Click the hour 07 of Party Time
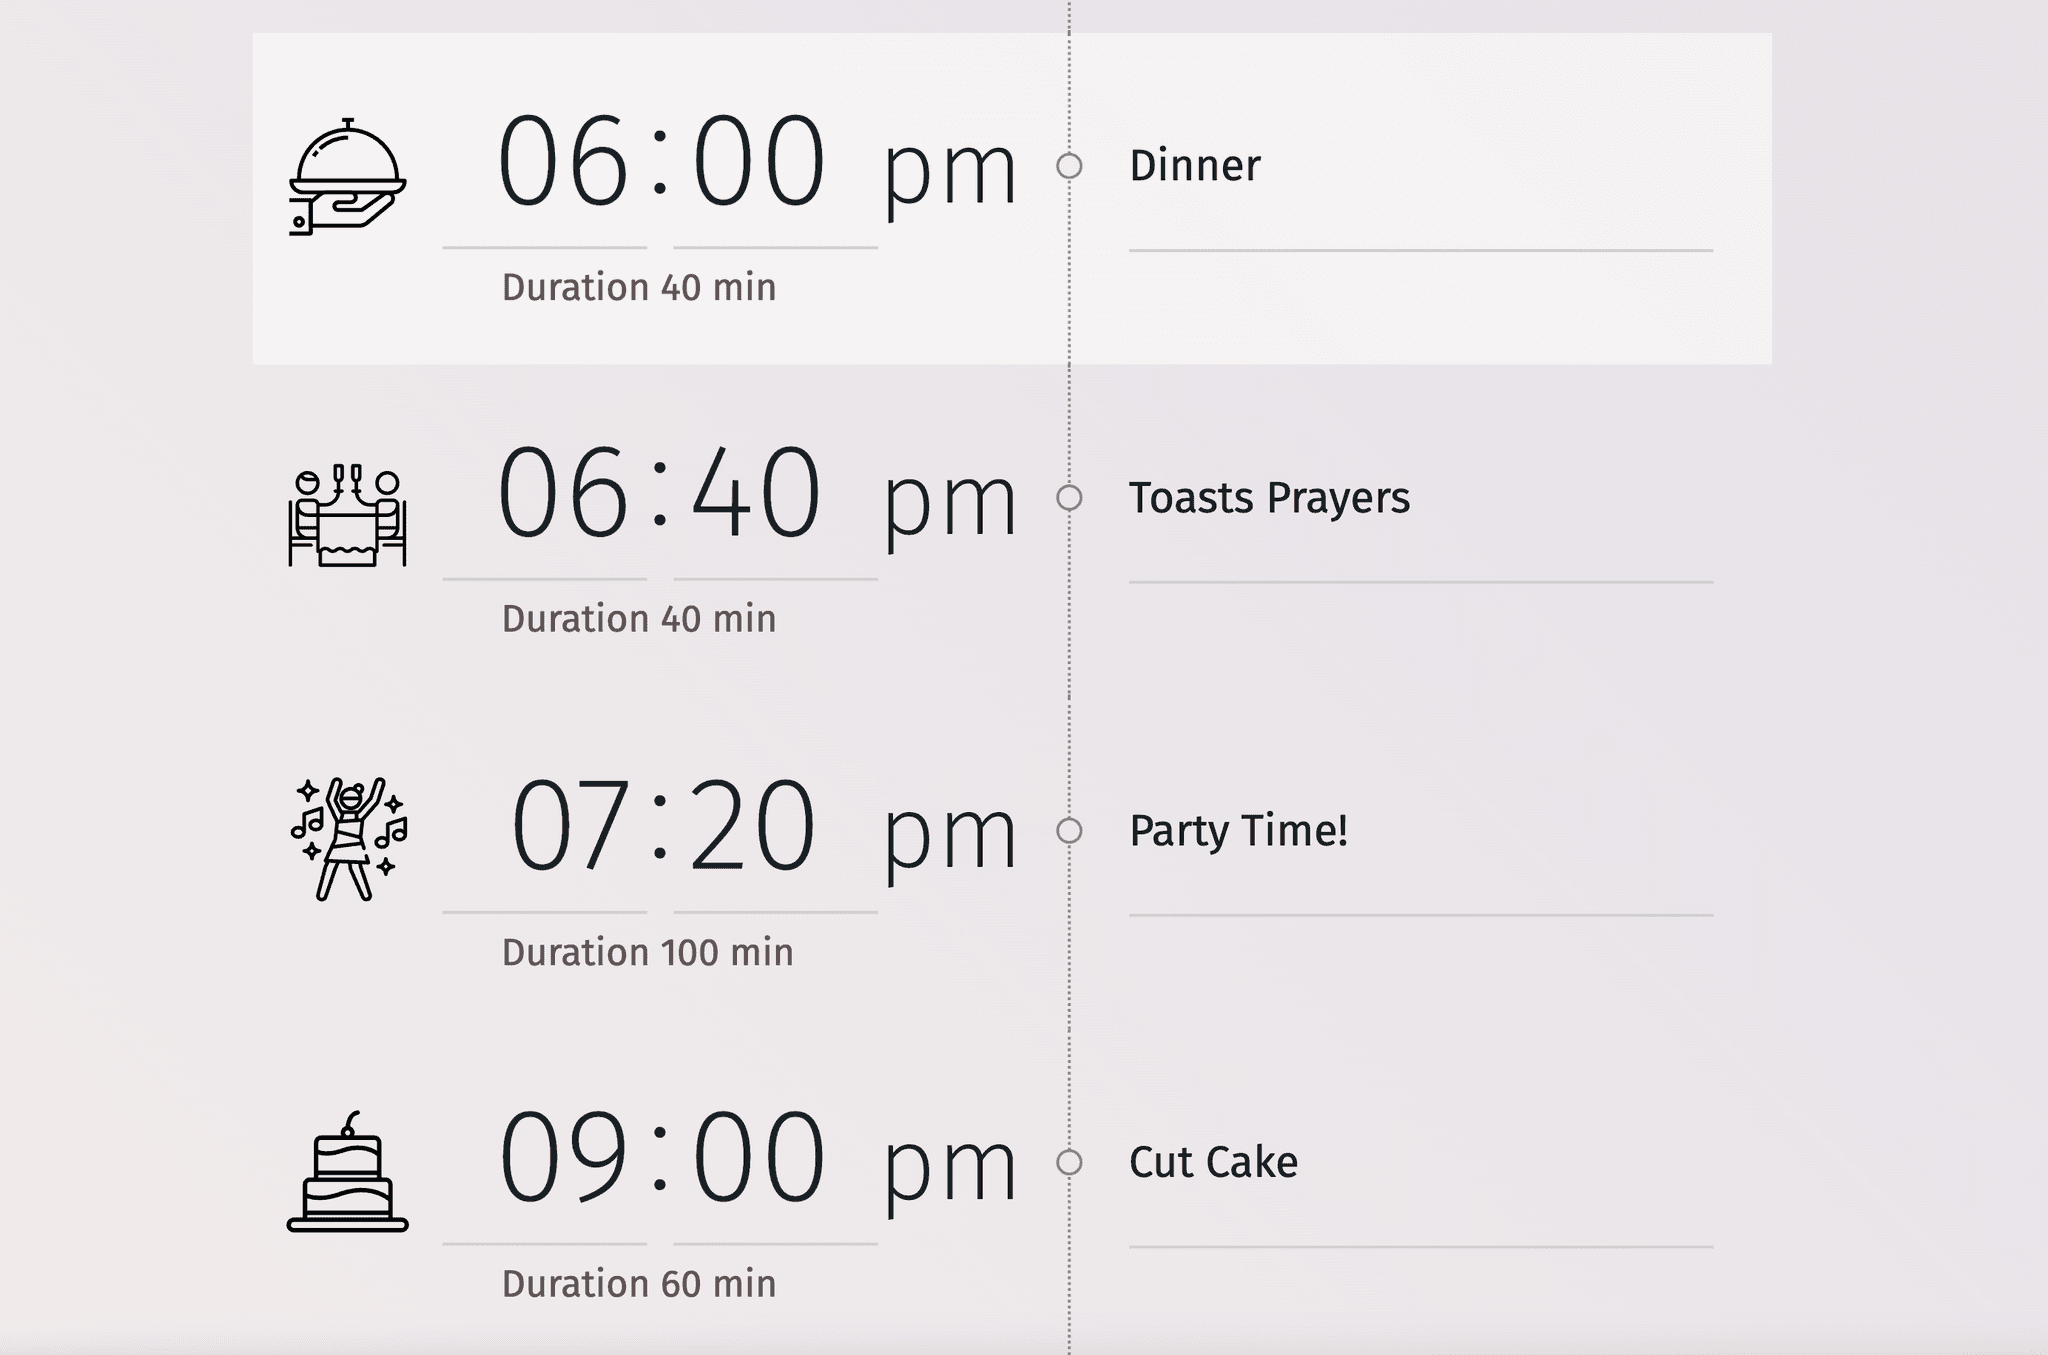 tap(570, 827)
